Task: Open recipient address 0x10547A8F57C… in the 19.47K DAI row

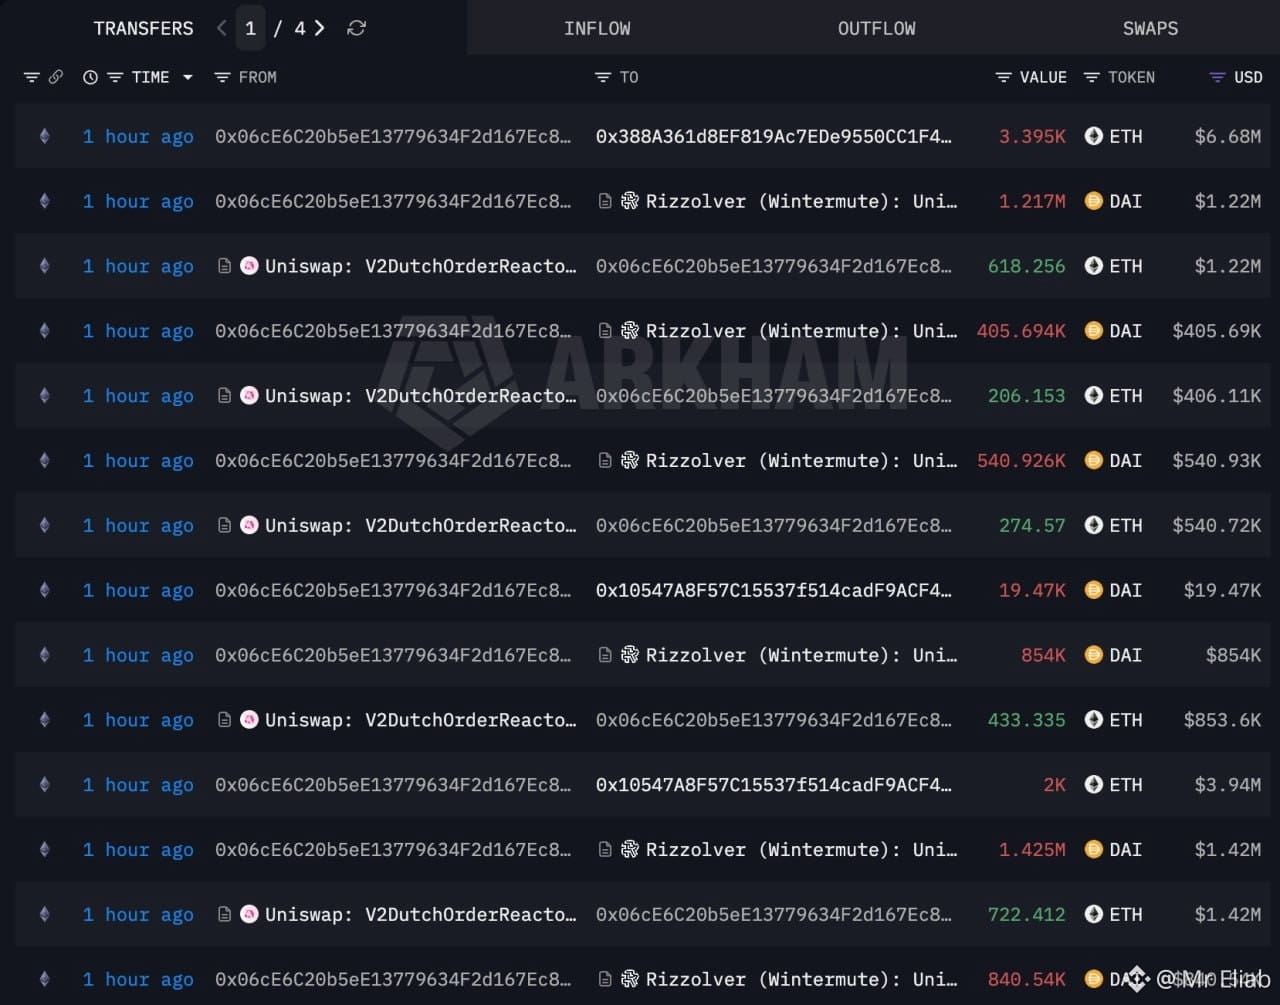Action: point(774,590)
